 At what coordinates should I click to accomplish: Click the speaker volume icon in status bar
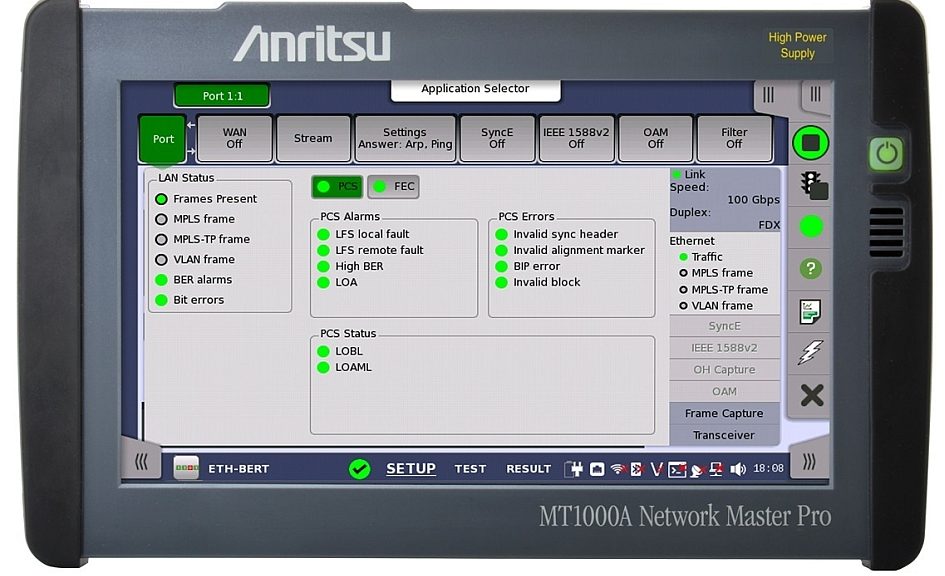pos(737,468)
